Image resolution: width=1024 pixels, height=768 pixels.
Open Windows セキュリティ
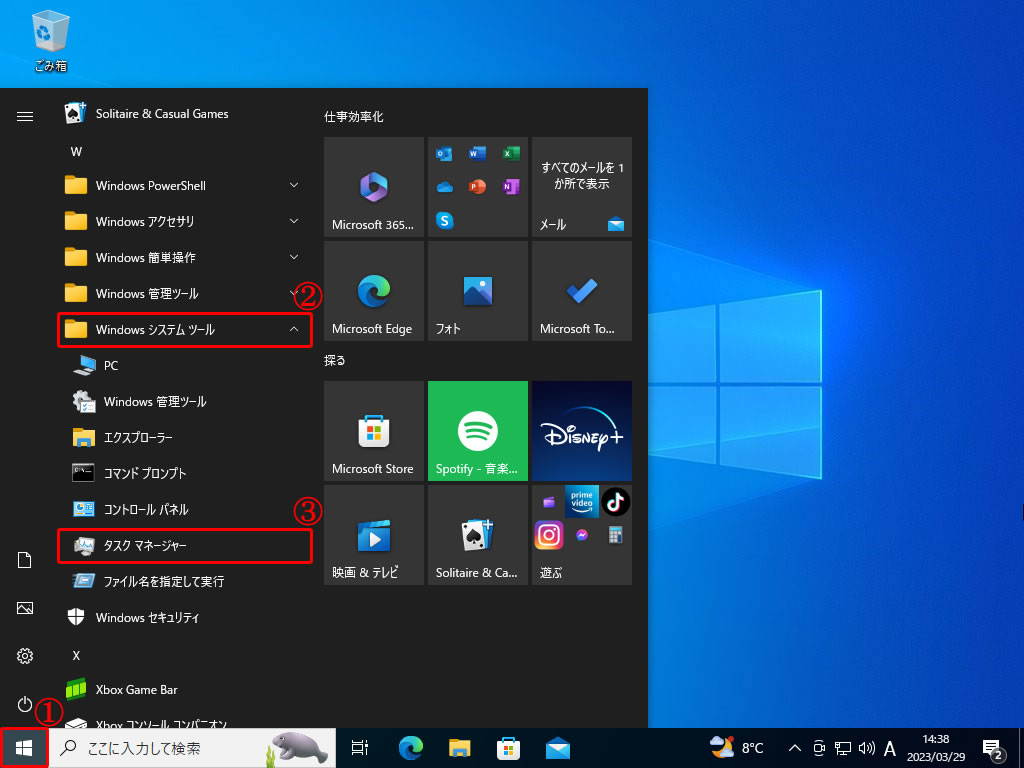tap(185, 617)
